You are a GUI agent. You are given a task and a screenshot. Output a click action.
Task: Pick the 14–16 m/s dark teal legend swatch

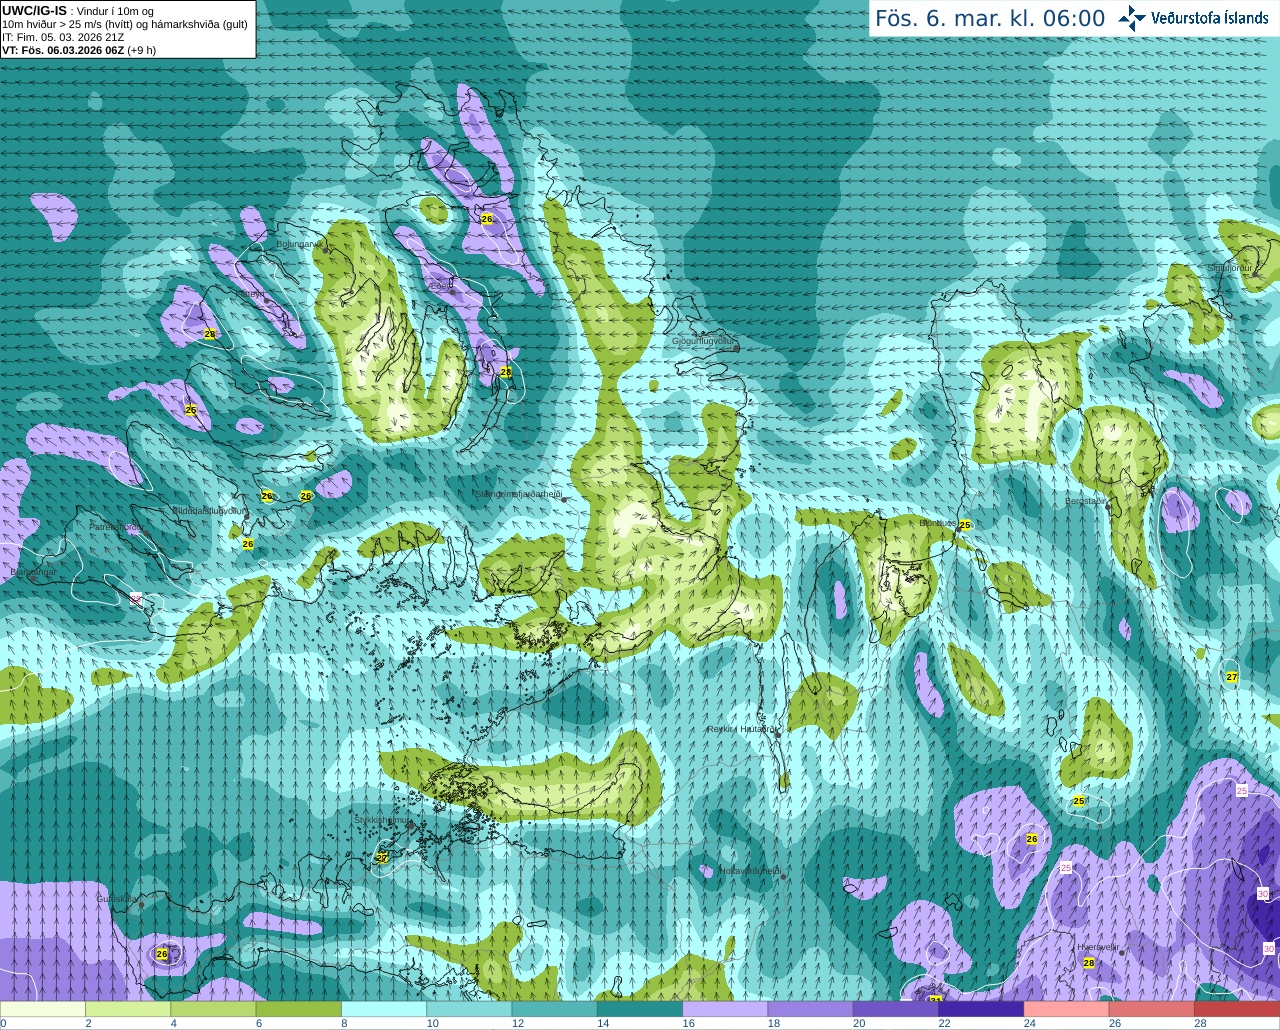point(640,1009)
